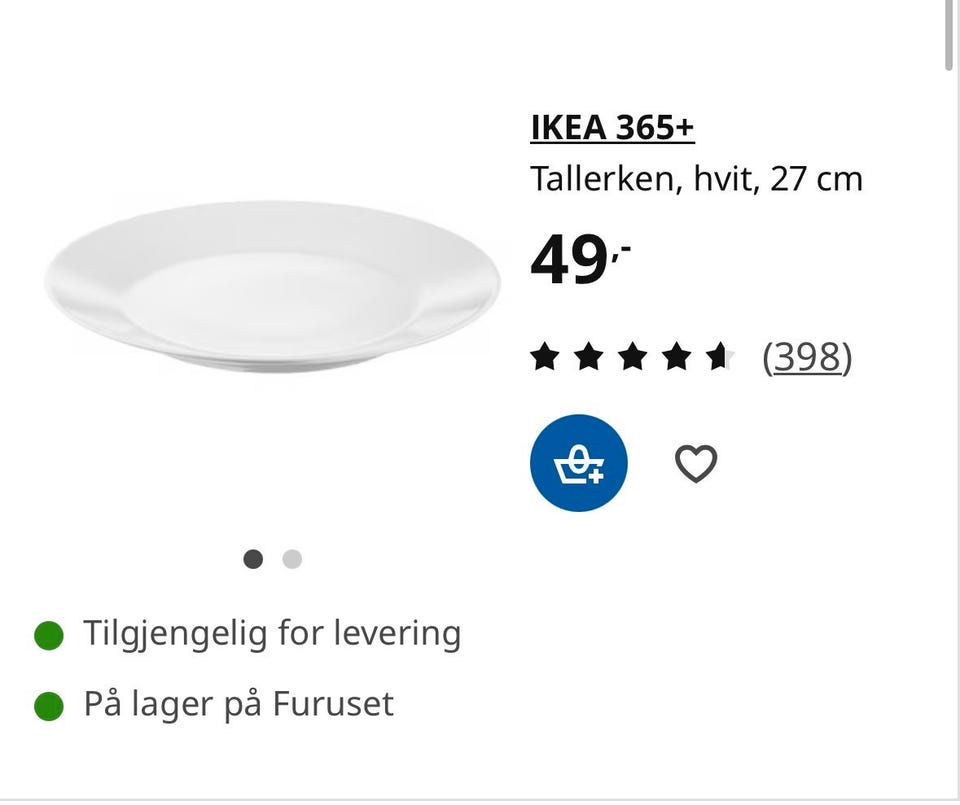The image size is (960, 805).
Task: Click the second rating star
Action: point(588,357)
